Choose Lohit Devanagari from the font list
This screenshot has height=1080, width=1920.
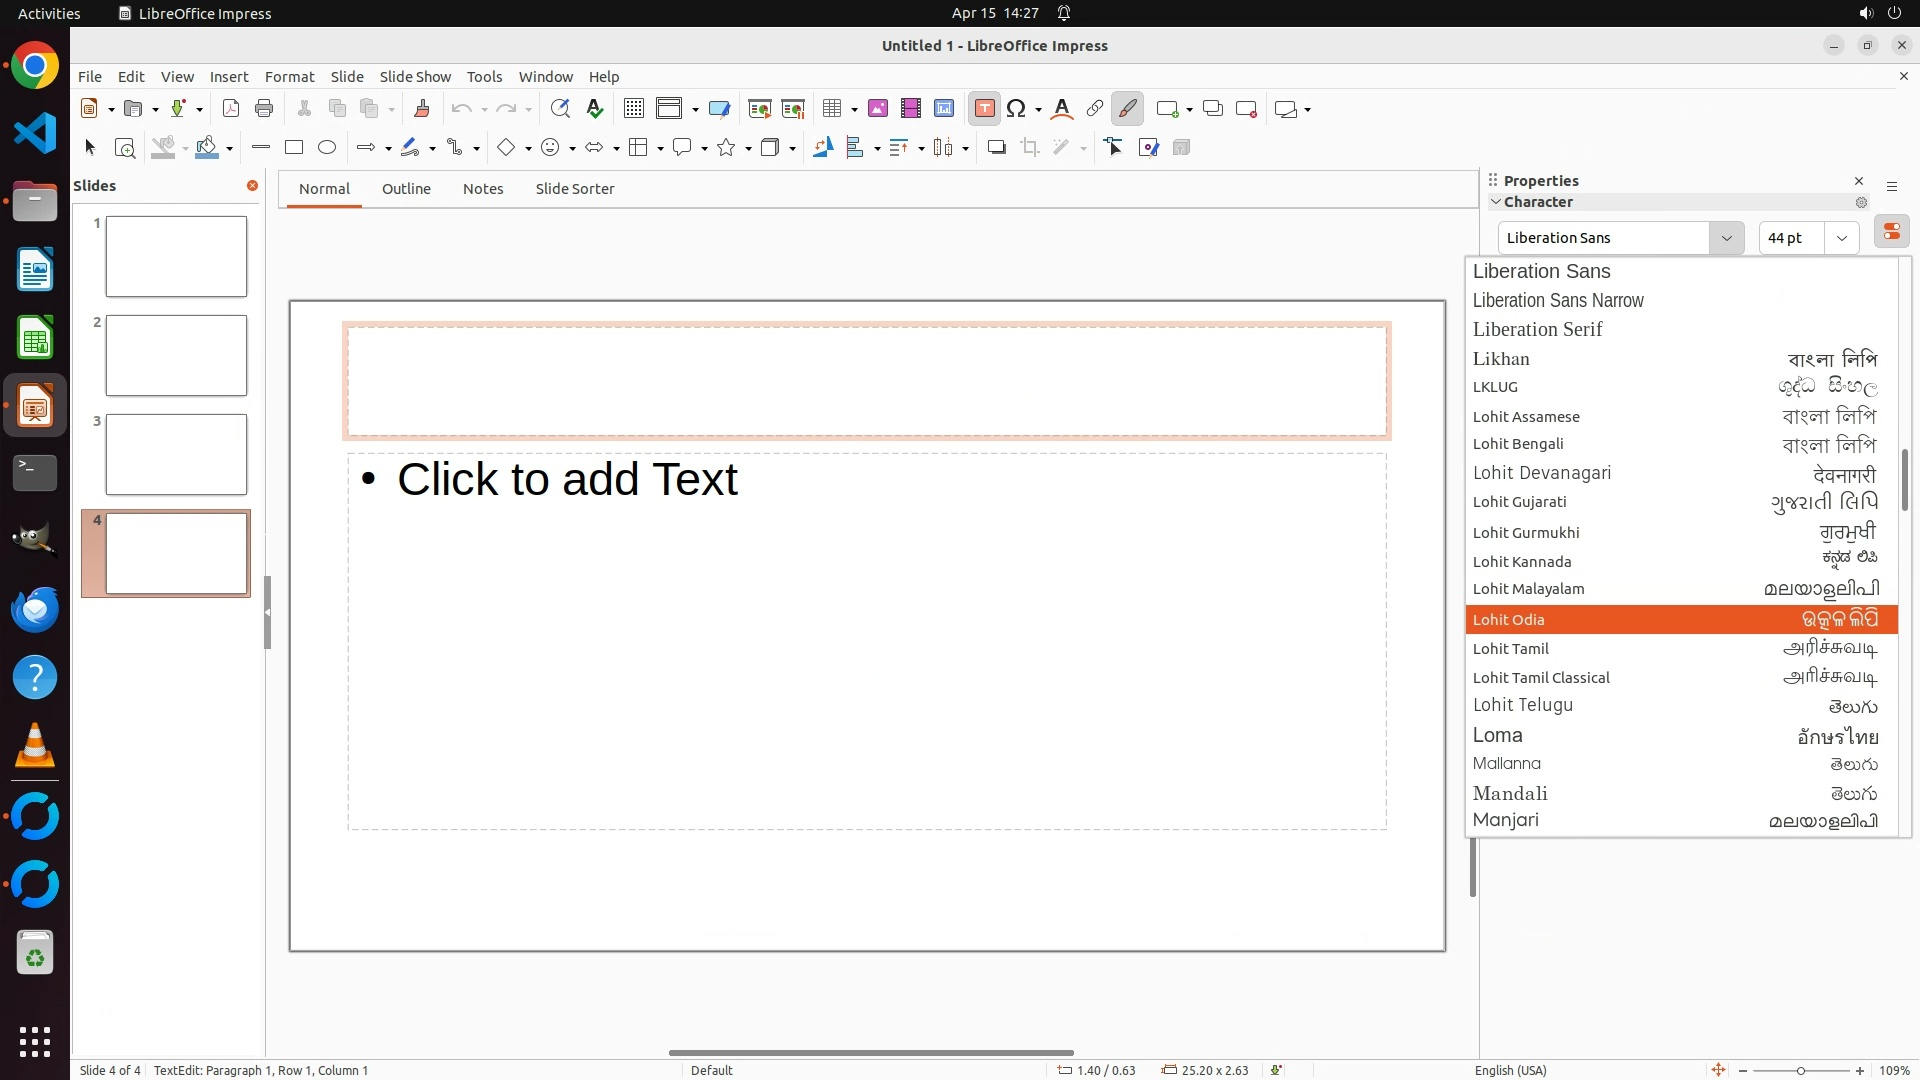[x=1541, y=473]
